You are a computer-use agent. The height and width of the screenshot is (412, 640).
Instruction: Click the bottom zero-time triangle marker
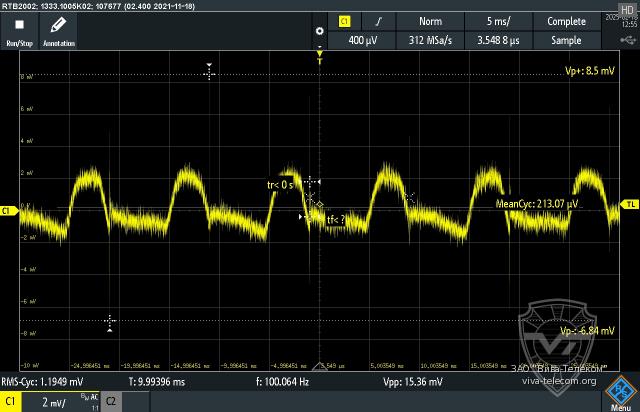(320, 367)
